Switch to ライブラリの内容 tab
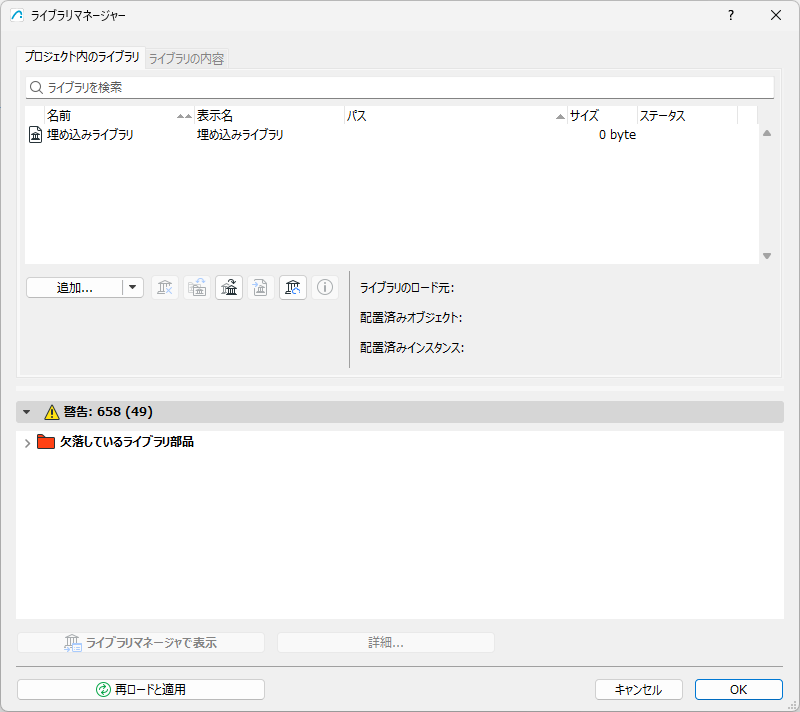The height and width of the screenshot is (712, 800). (186, 59)
